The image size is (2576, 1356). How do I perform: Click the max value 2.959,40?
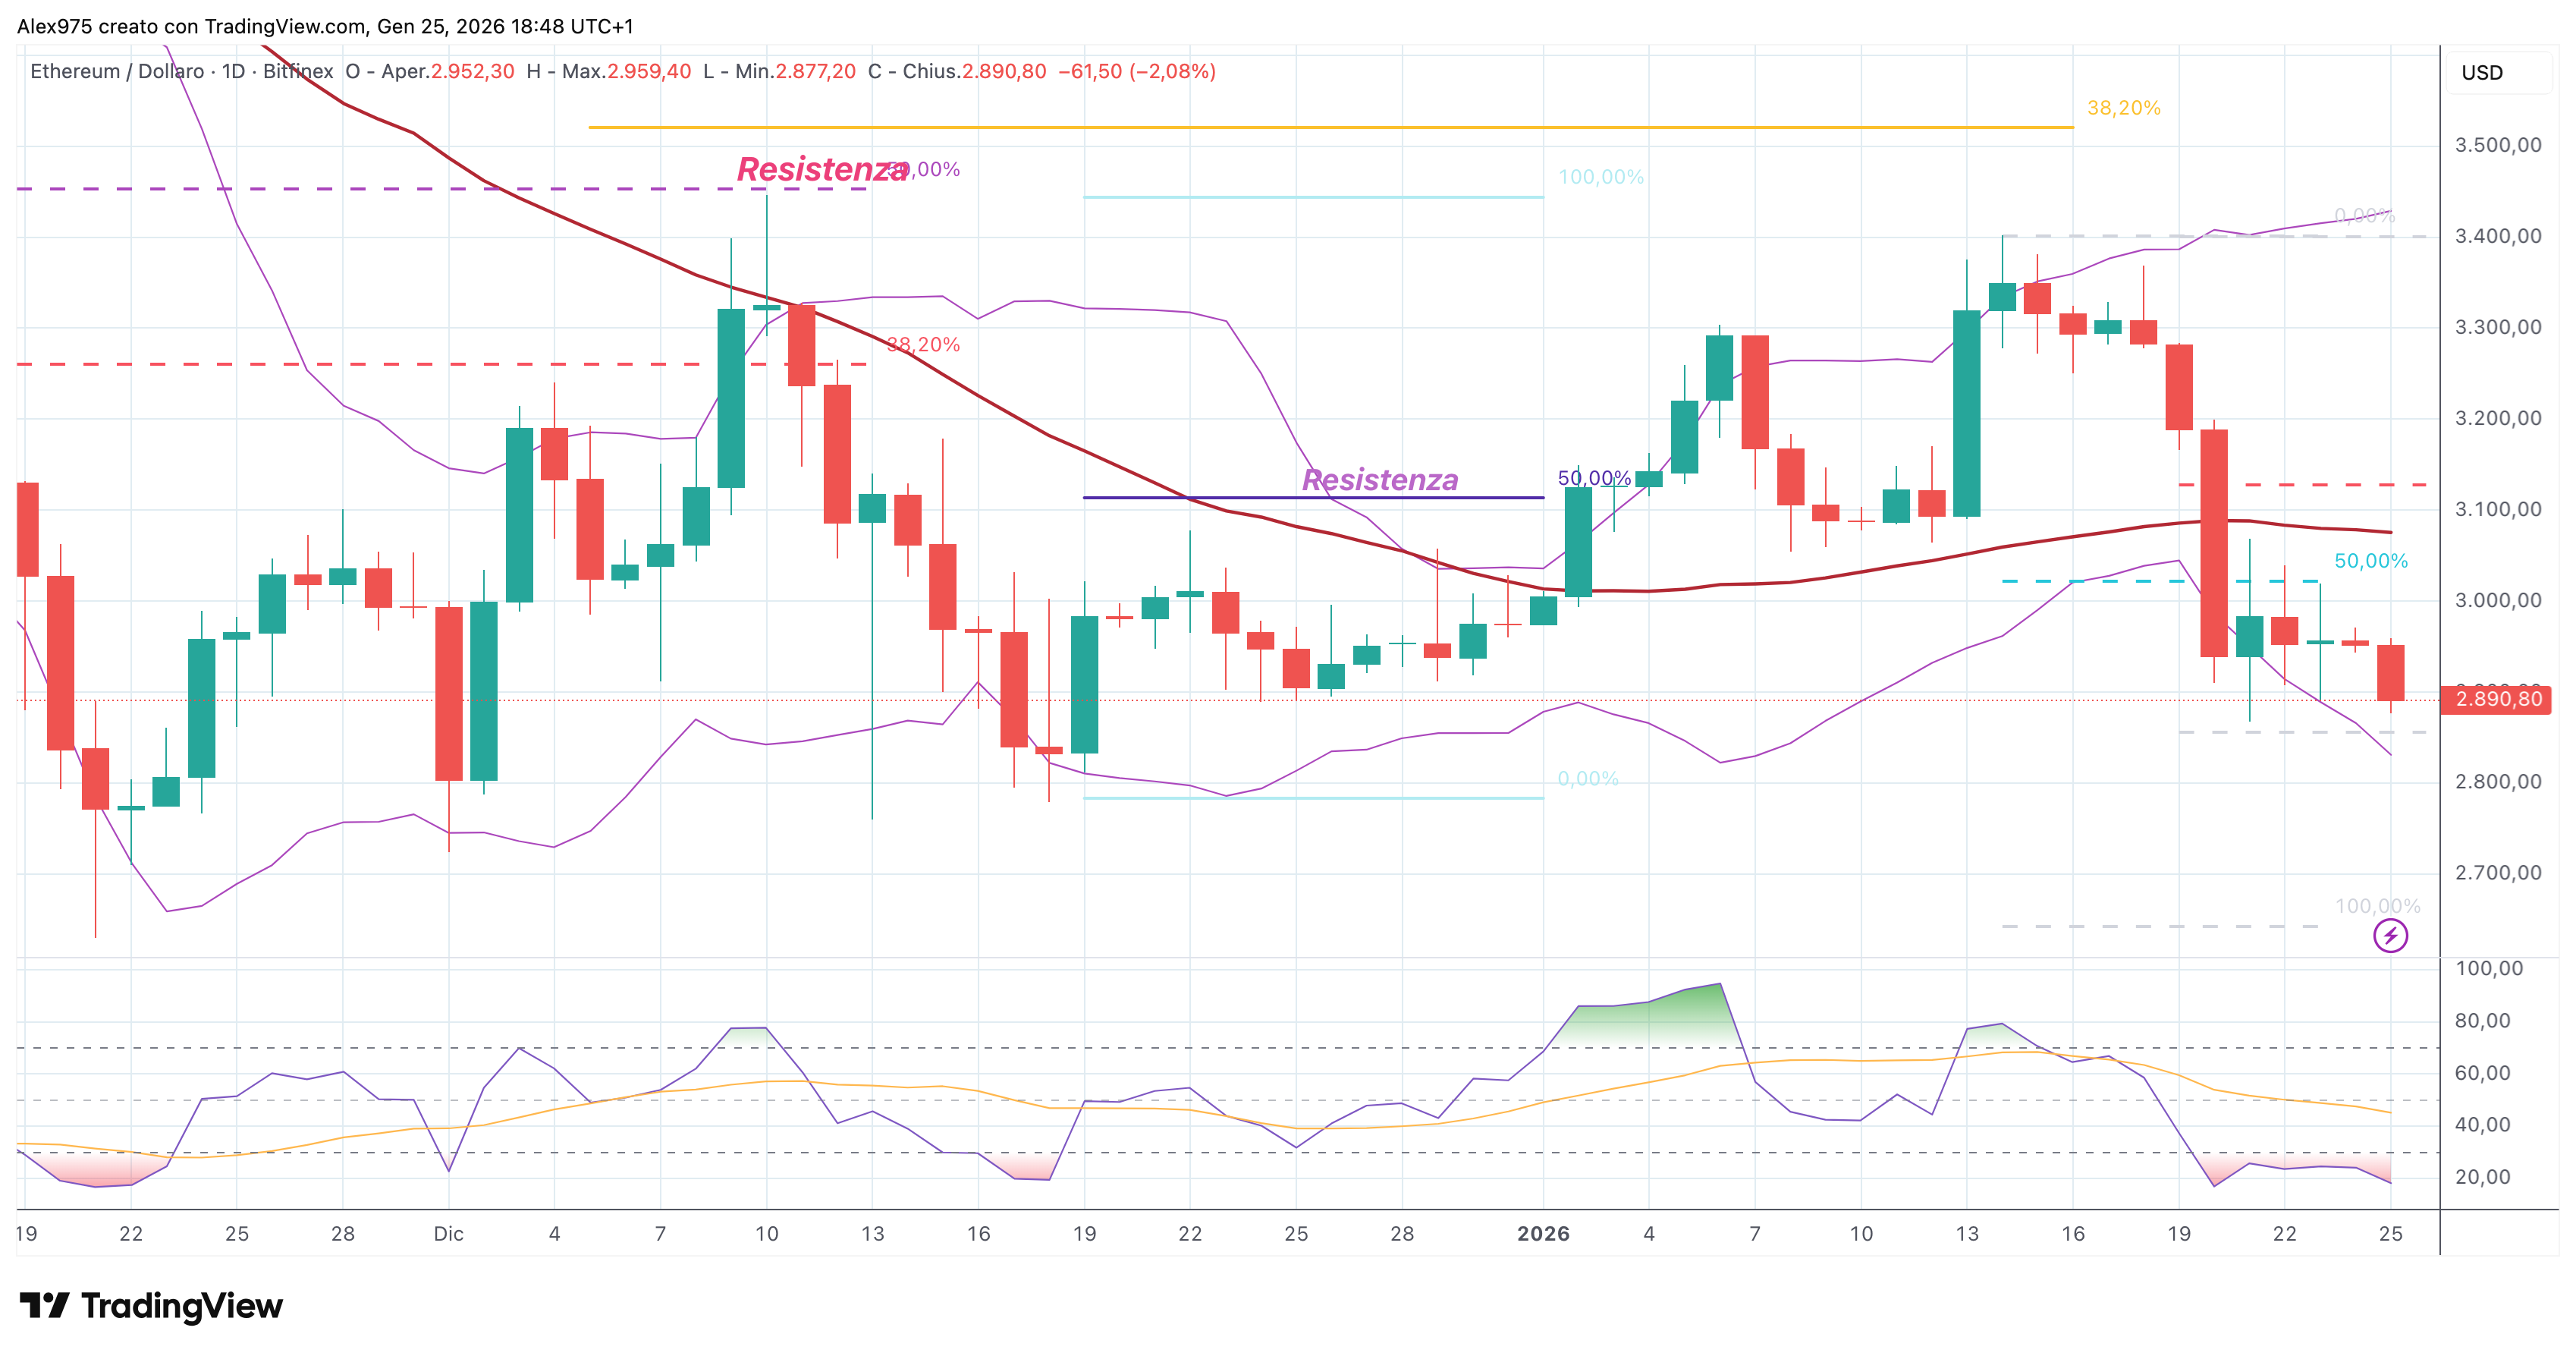click(x=649, y=71)
